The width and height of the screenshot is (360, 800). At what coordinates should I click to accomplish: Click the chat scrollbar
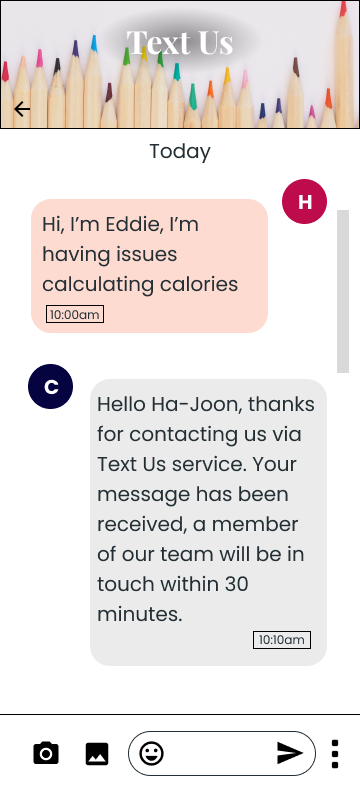343,291
